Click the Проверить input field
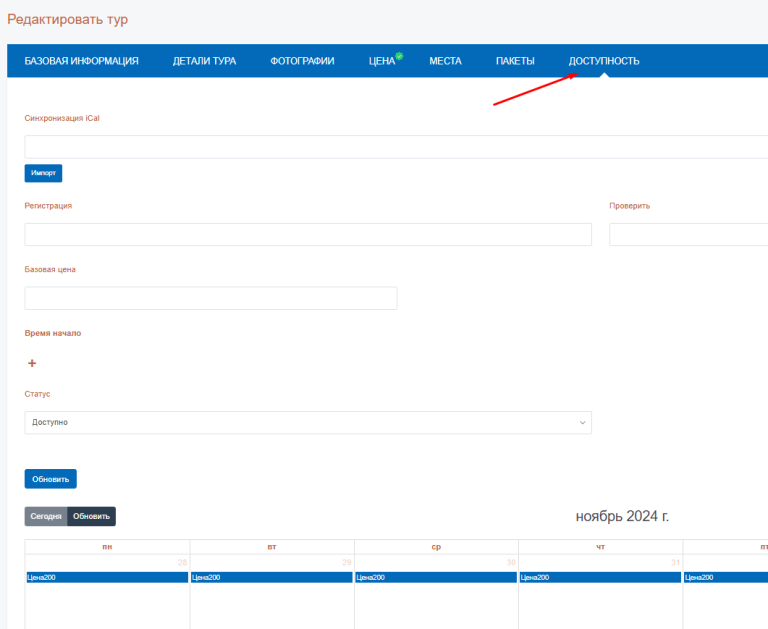Viewport: 768px width, 629px height. coord(688,235)
